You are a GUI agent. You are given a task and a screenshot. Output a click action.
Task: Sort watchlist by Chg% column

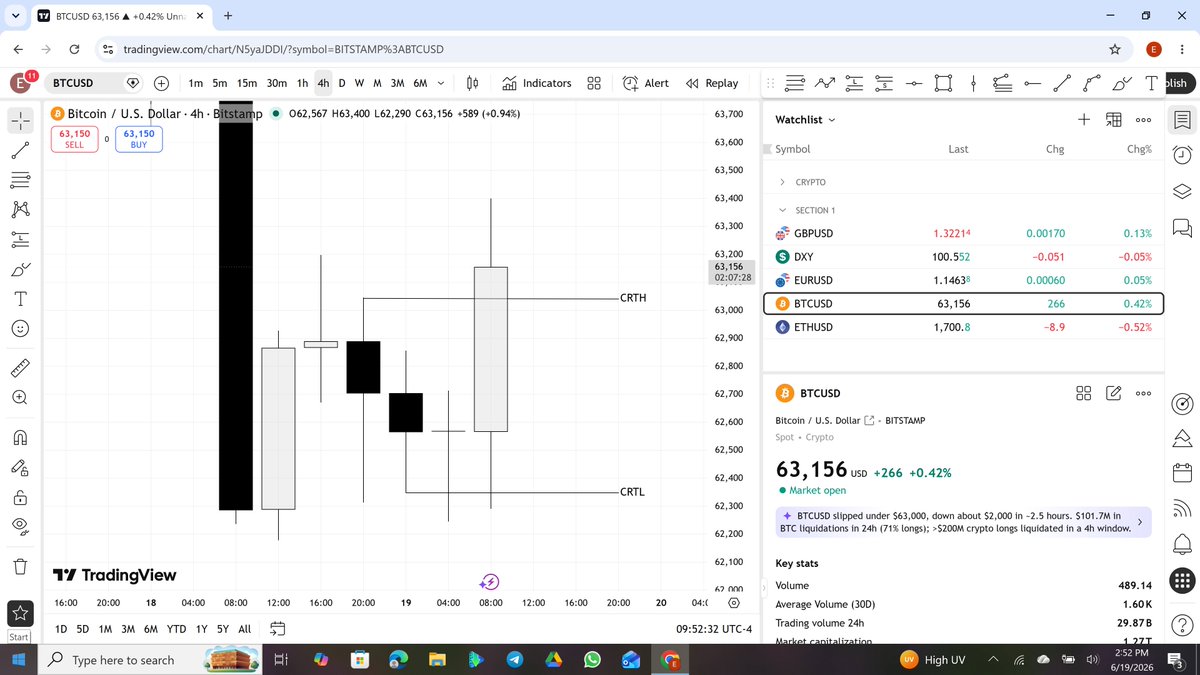[x=1139, y=149]
